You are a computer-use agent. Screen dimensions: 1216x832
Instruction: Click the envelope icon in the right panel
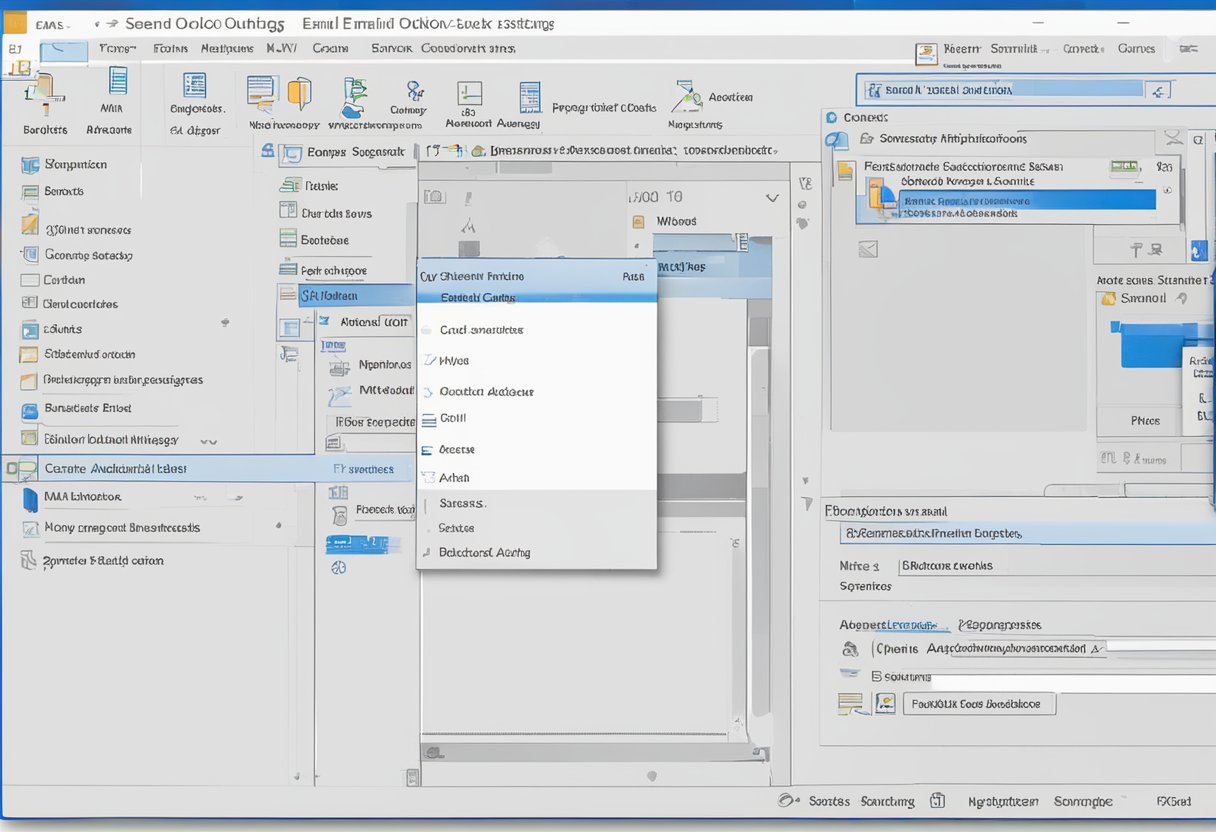point(867,248)
